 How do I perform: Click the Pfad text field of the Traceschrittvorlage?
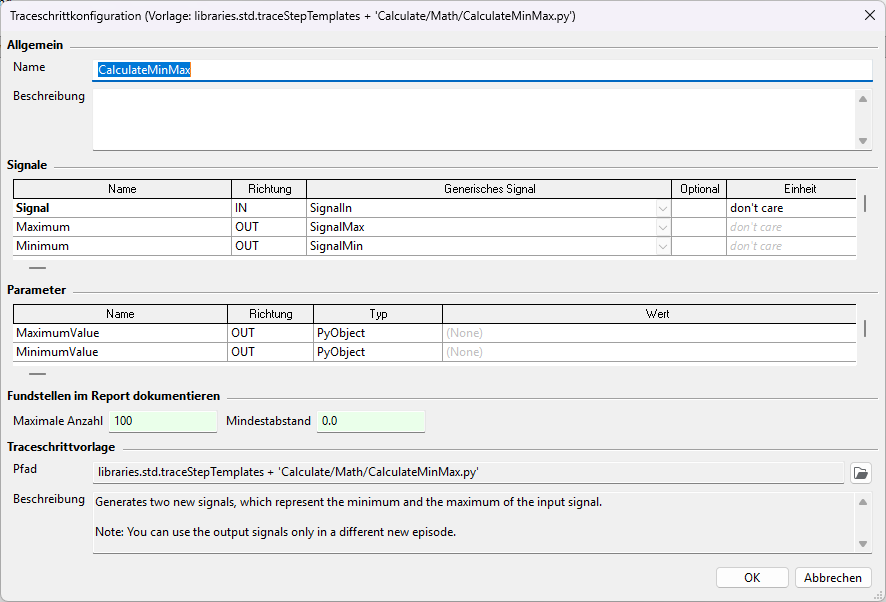point(468,473)
